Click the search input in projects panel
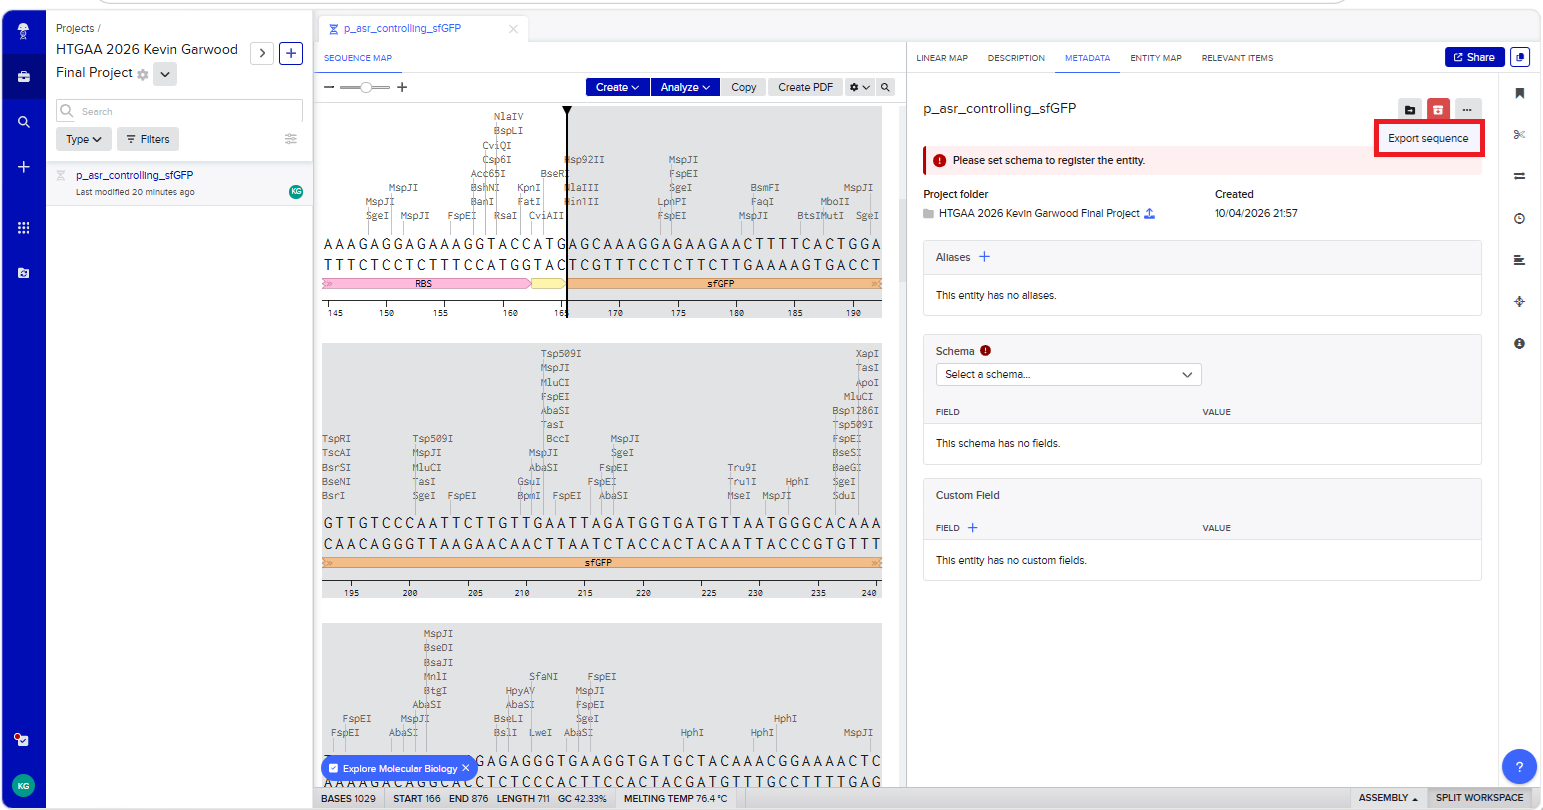This screenshot has height=810, width=1543. (180, 111)
